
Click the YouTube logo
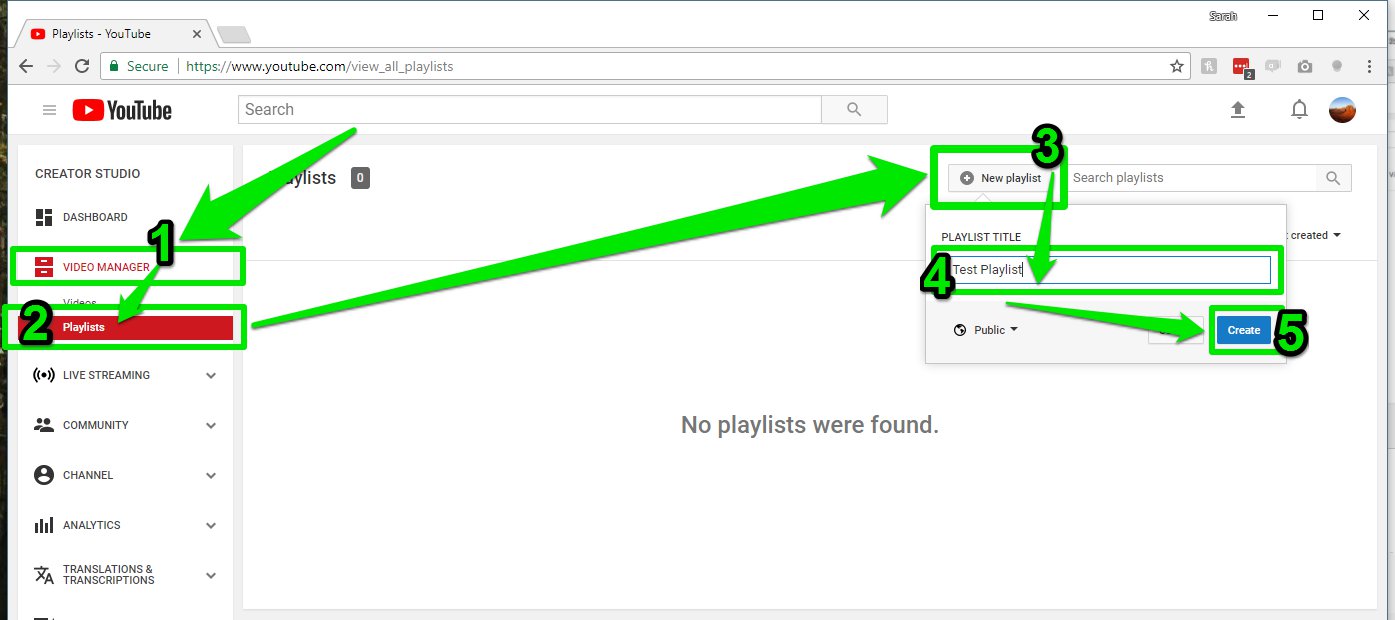tap(122, 110)
